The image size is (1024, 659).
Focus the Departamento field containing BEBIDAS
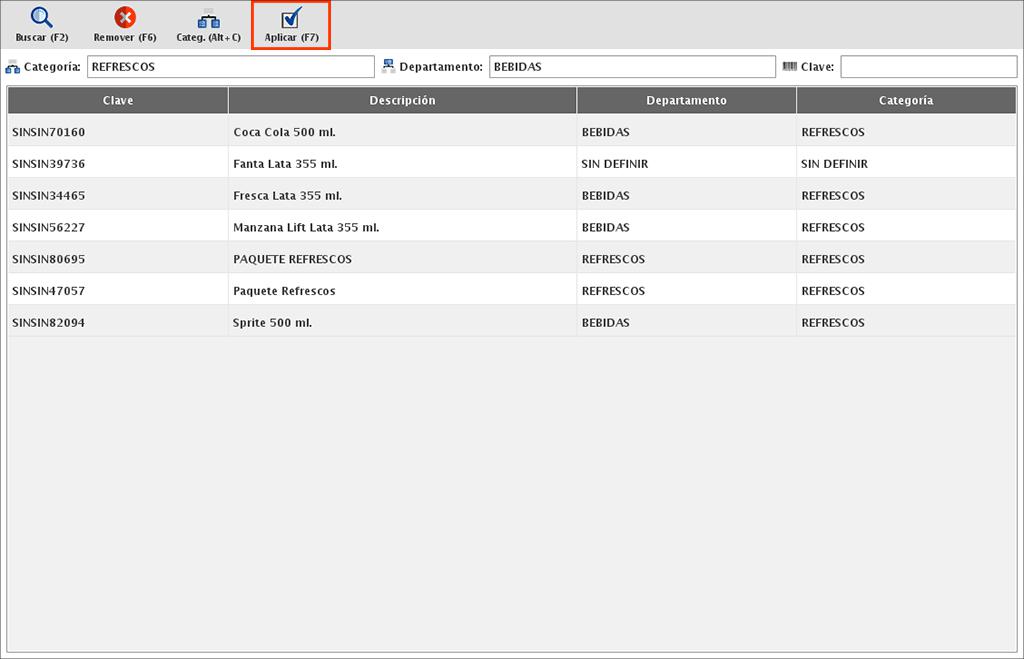pyautogui.click(x=631, y=67)
